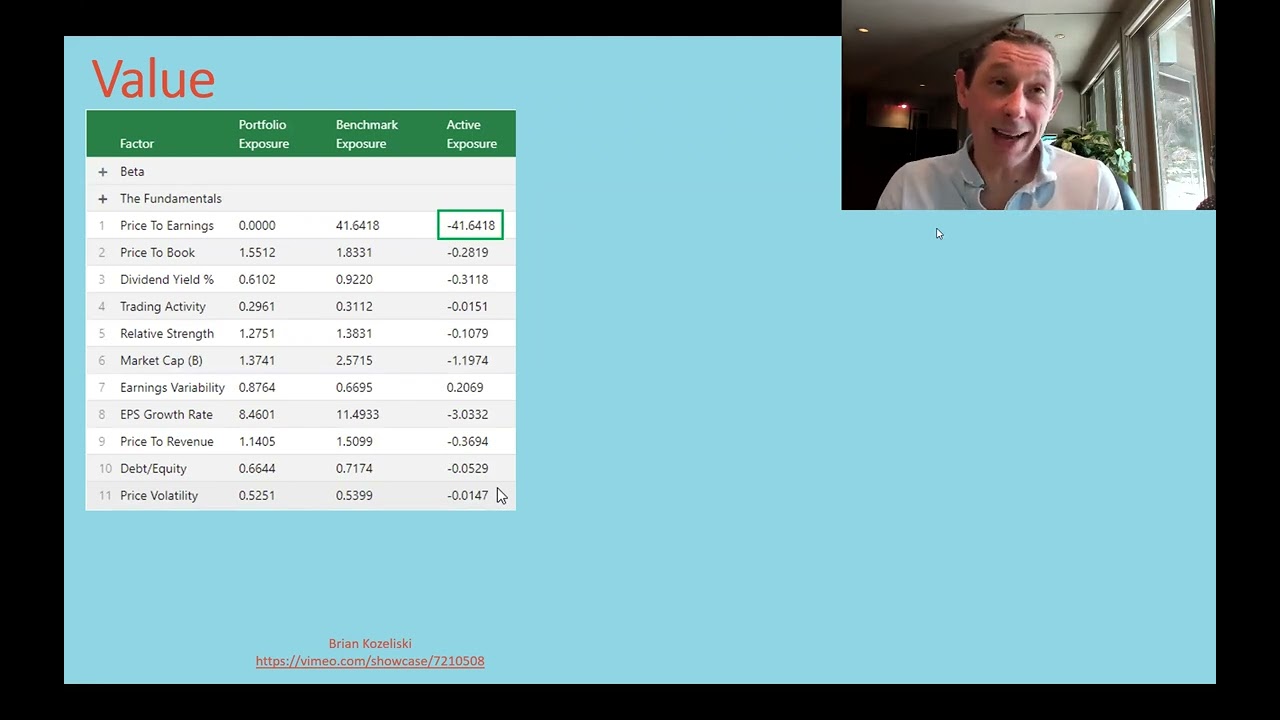This screenshot has width=1280, height=720.
Task: Click portfolio exposure value 1.1405
Action: [x=257, y=442]
